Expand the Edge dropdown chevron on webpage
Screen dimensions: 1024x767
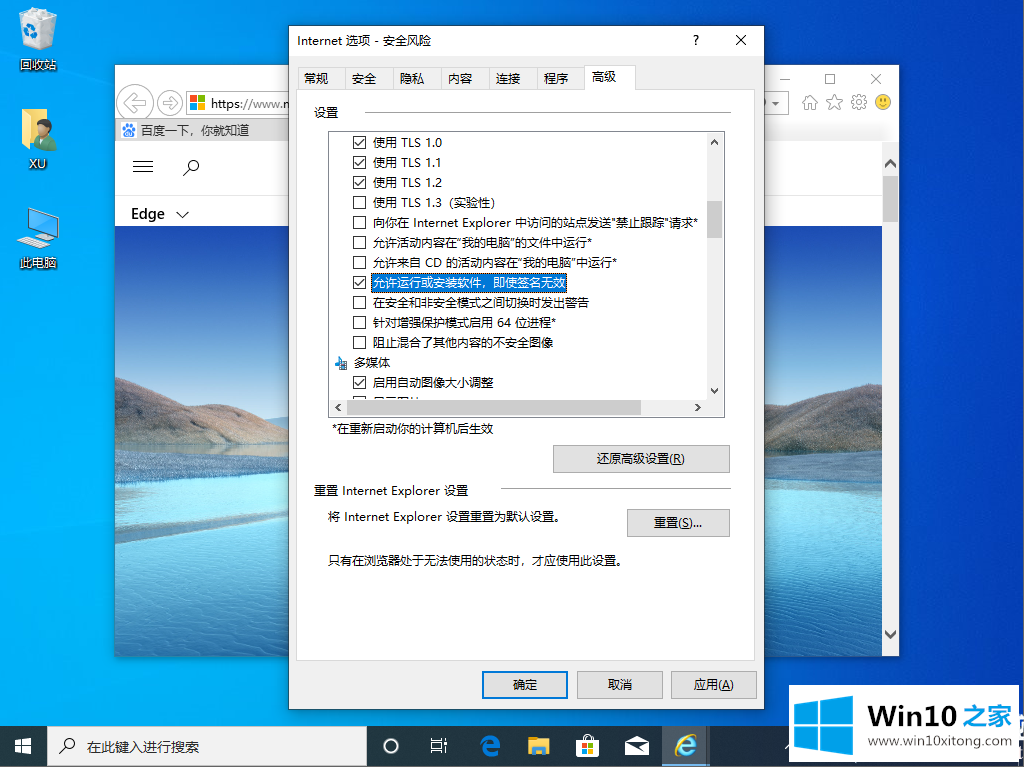click(x=183, y=214)
